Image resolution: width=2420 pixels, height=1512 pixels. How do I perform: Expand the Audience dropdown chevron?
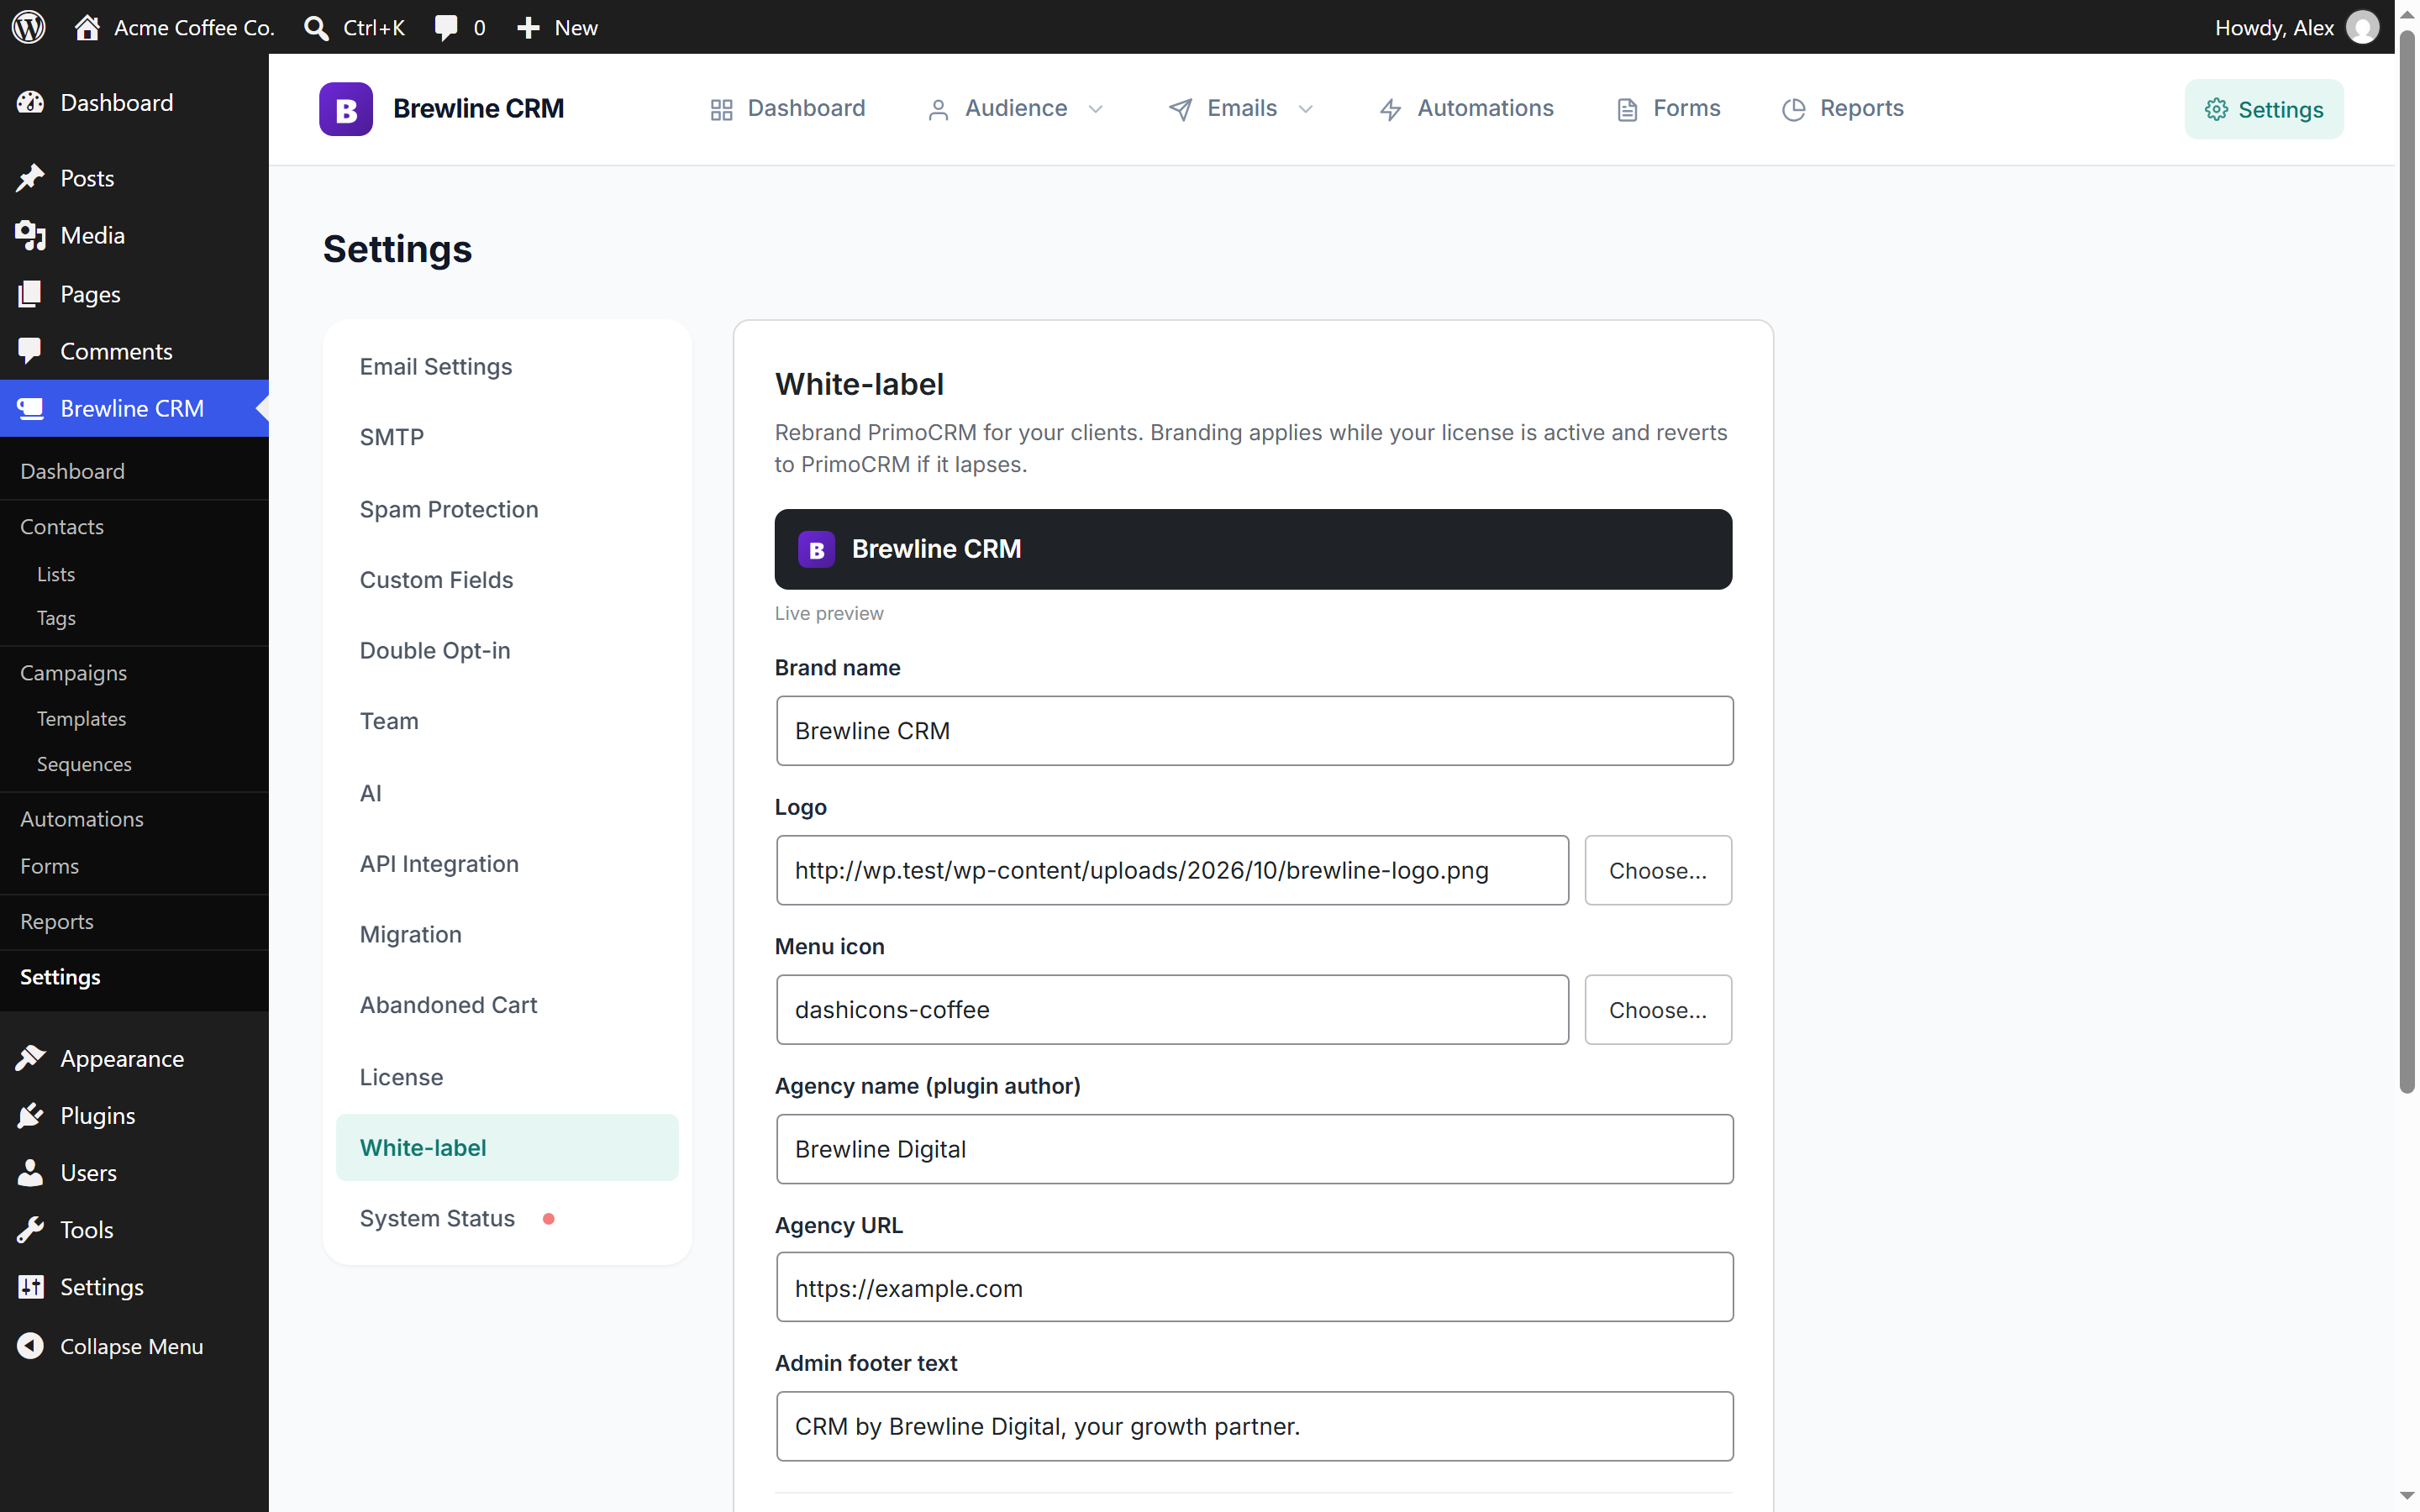1096,109
